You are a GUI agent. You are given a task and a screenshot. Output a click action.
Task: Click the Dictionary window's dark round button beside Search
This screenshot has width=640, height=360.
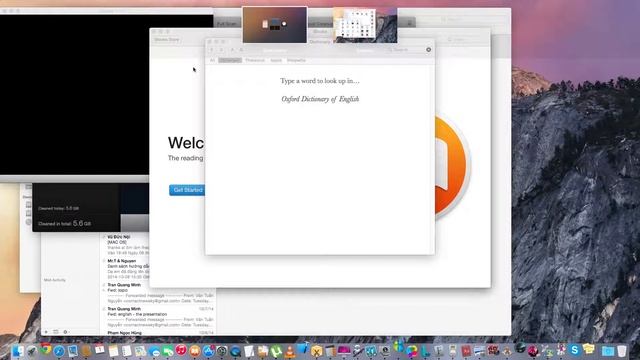pyautogui.click(x=429, y=50)
